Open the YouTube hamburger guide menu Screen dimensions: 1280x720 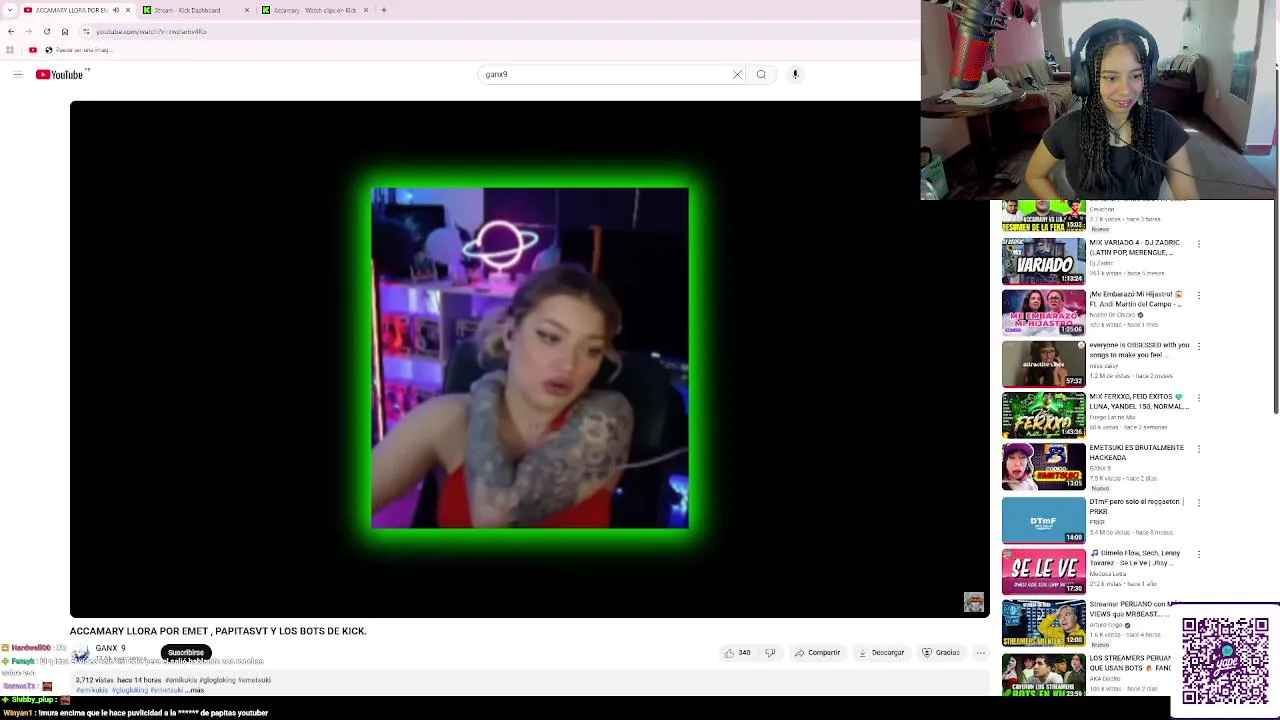17,74
